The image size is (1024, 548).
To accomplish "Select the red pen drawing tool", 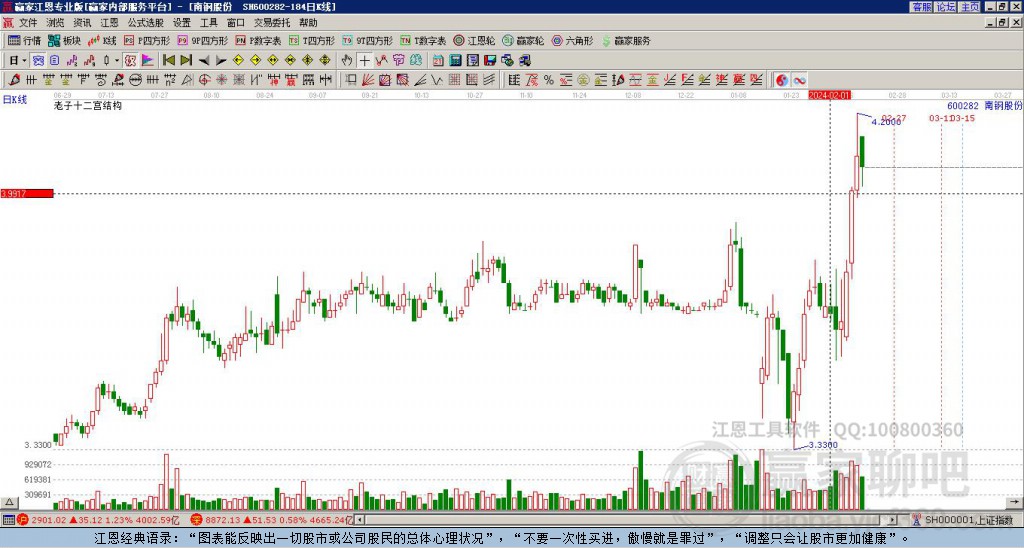I will [x=14, y=80].
